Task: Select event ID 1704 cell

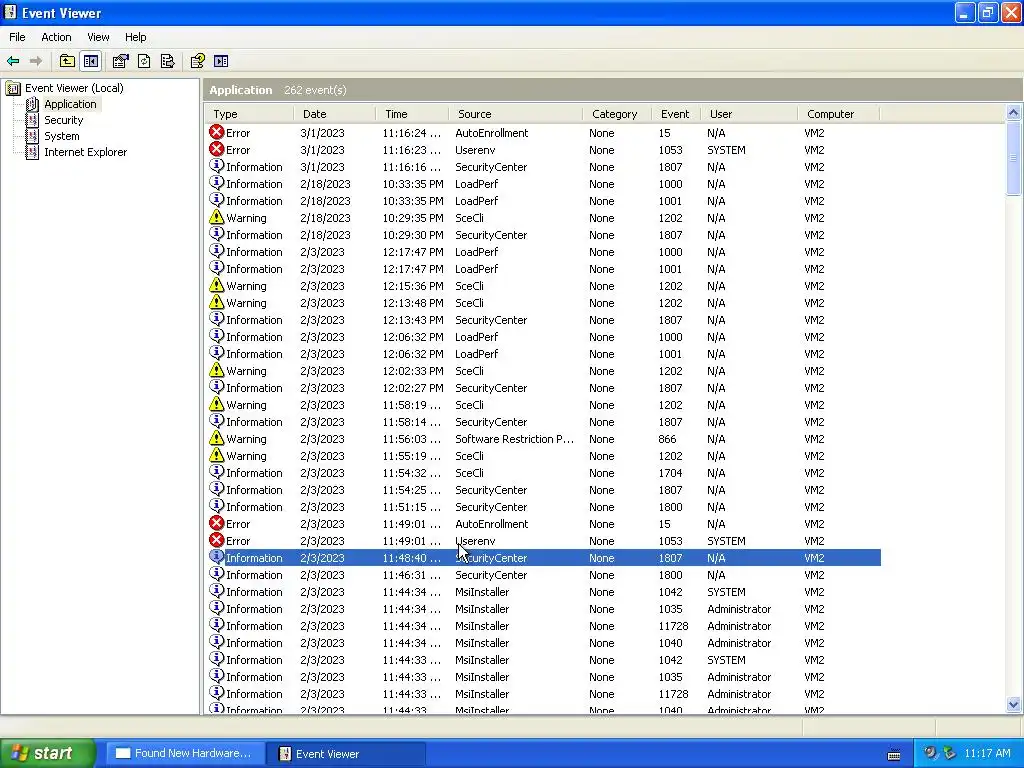Action: point(670,473)
